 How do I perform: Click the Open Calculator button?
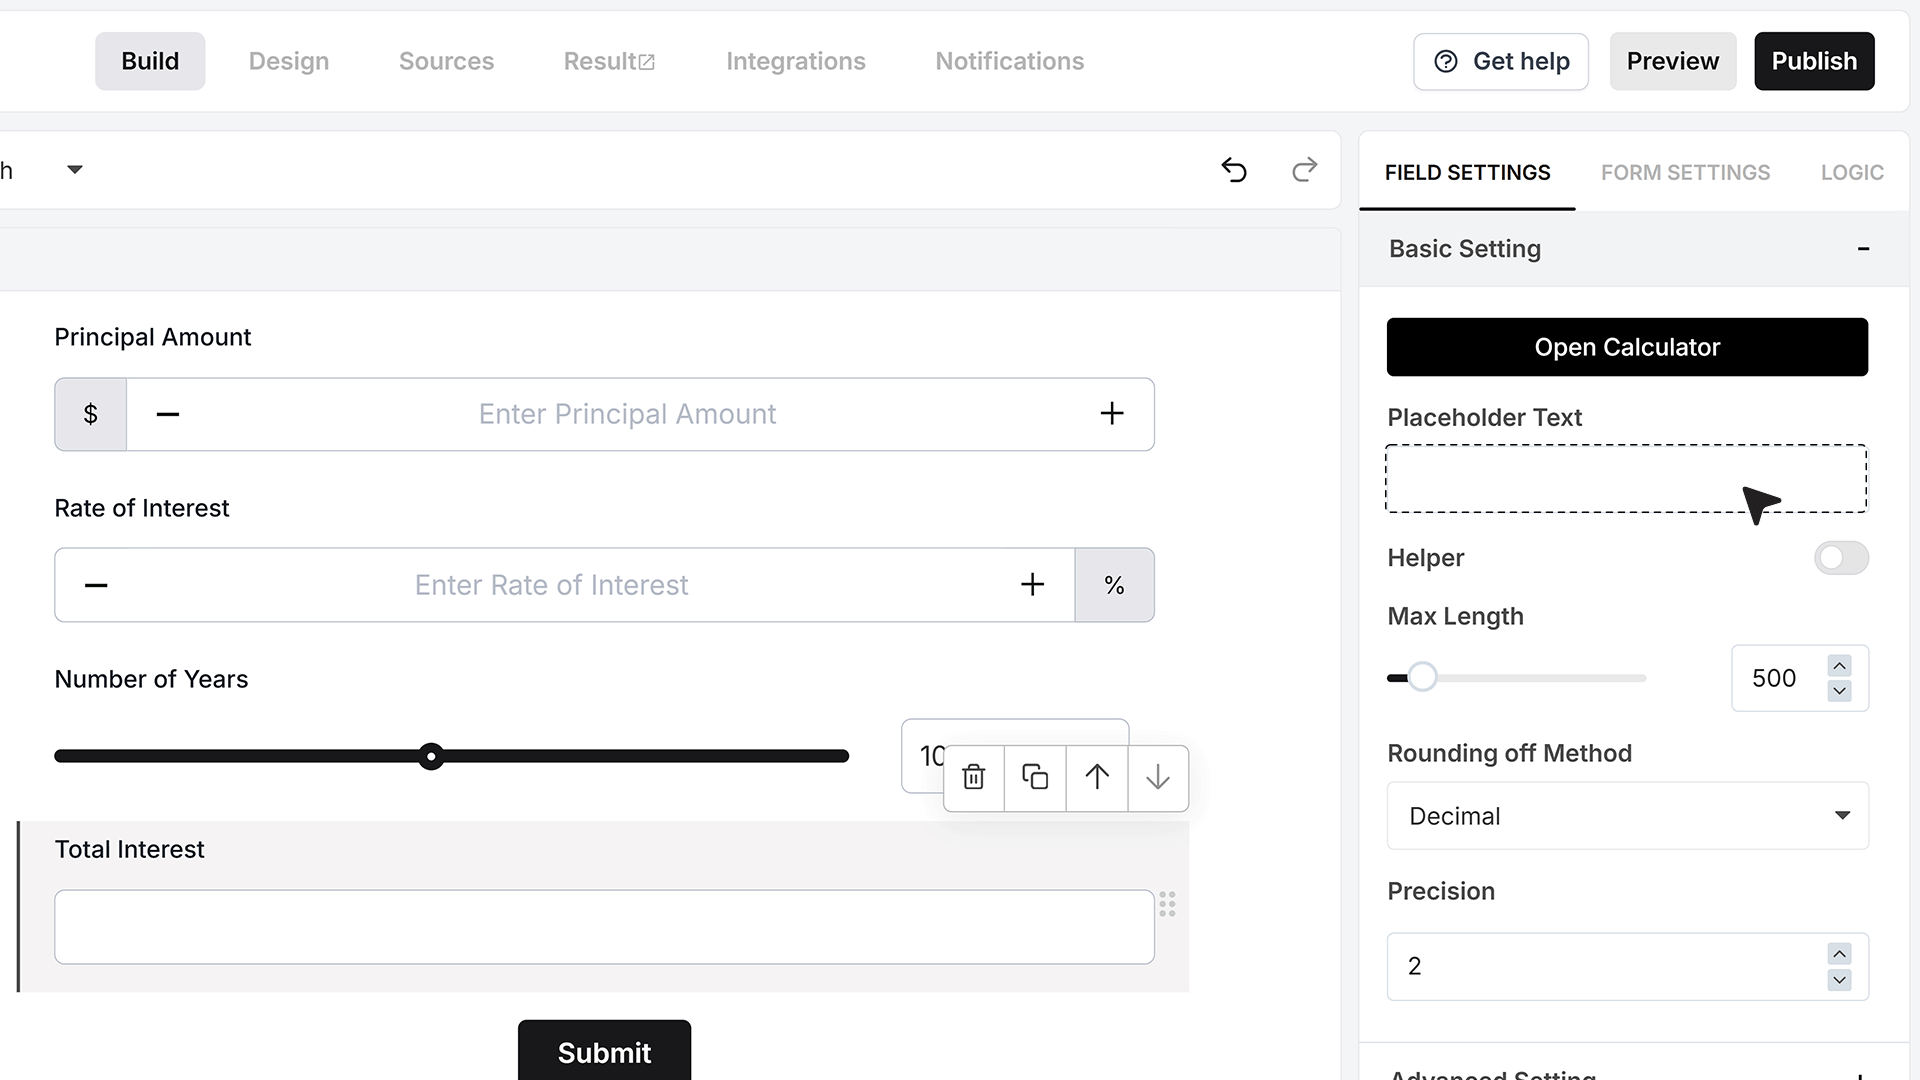(1627, 347)
